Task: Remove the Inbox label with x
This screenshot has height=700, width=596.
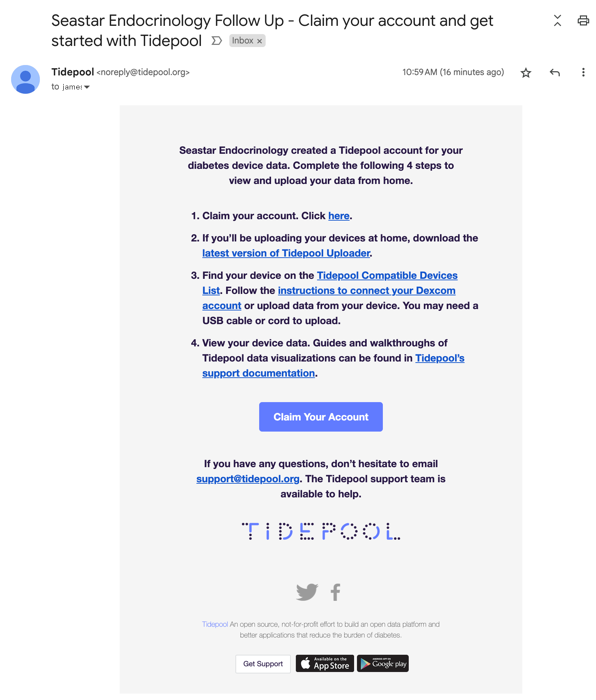Action: [259, 41]
